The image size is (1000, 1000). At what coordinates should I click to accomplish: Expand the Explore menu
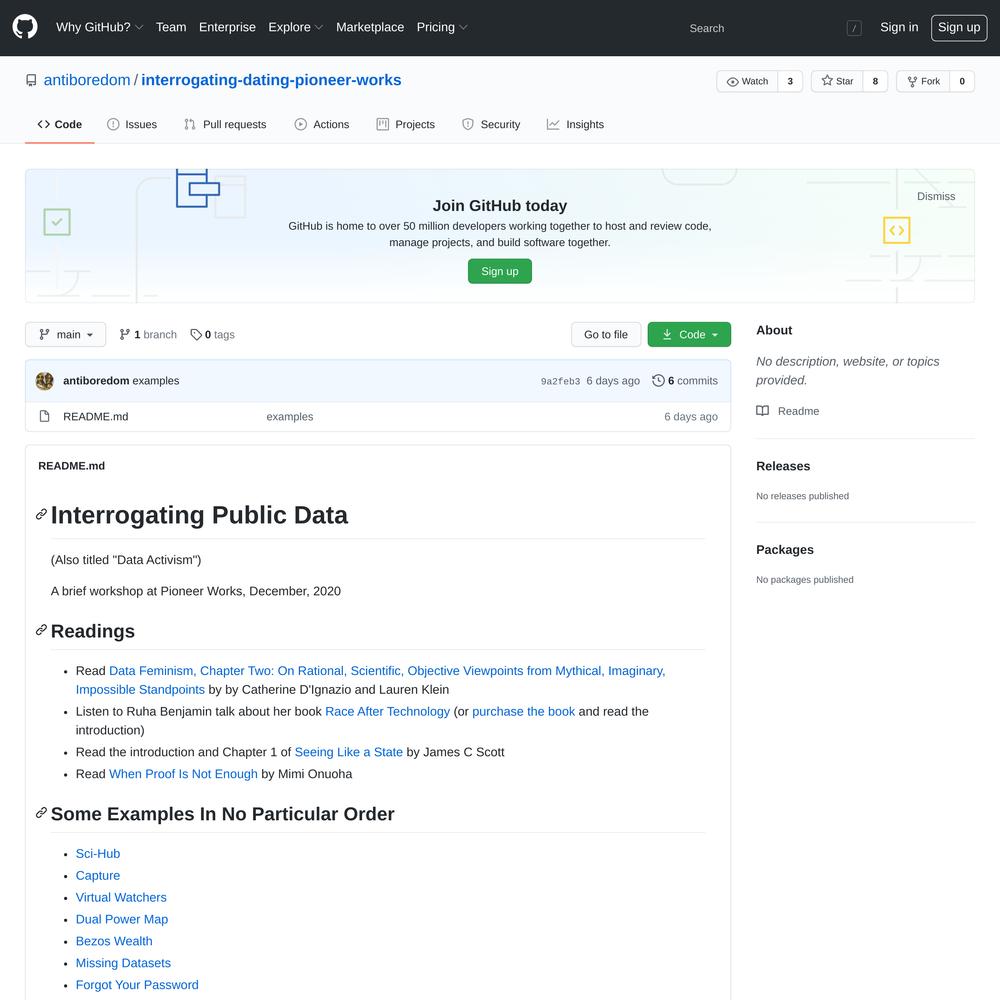tap(296, 27)
